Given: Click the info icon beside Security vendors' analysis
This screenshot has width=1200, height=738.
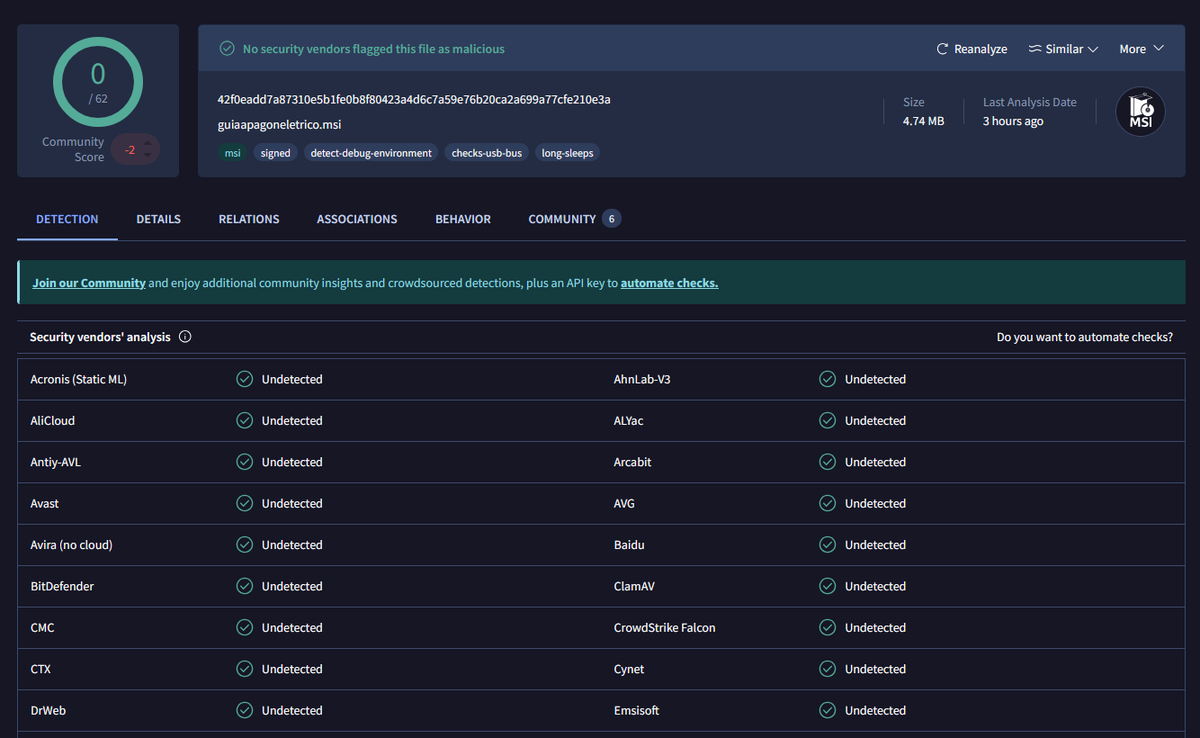Looking at the screenshot, I should [185, 337].
